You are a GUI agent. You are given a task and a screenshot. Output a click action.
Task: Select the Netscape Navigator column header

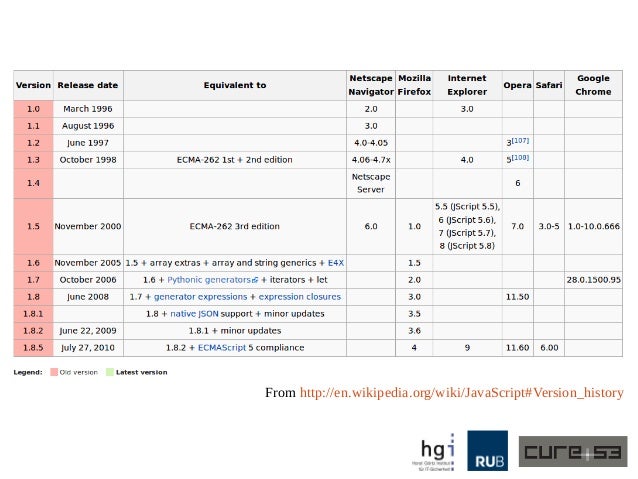(x=371, y=85)
